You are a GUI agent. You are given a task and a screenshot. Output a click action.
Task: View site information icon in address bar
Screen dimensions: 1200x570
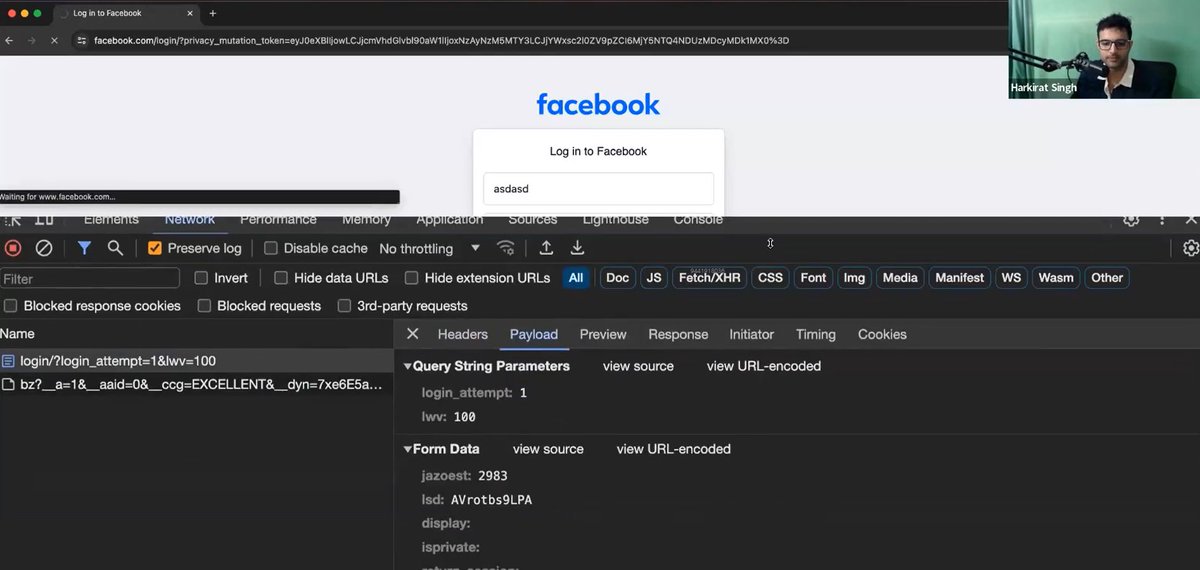click(81, 40)
